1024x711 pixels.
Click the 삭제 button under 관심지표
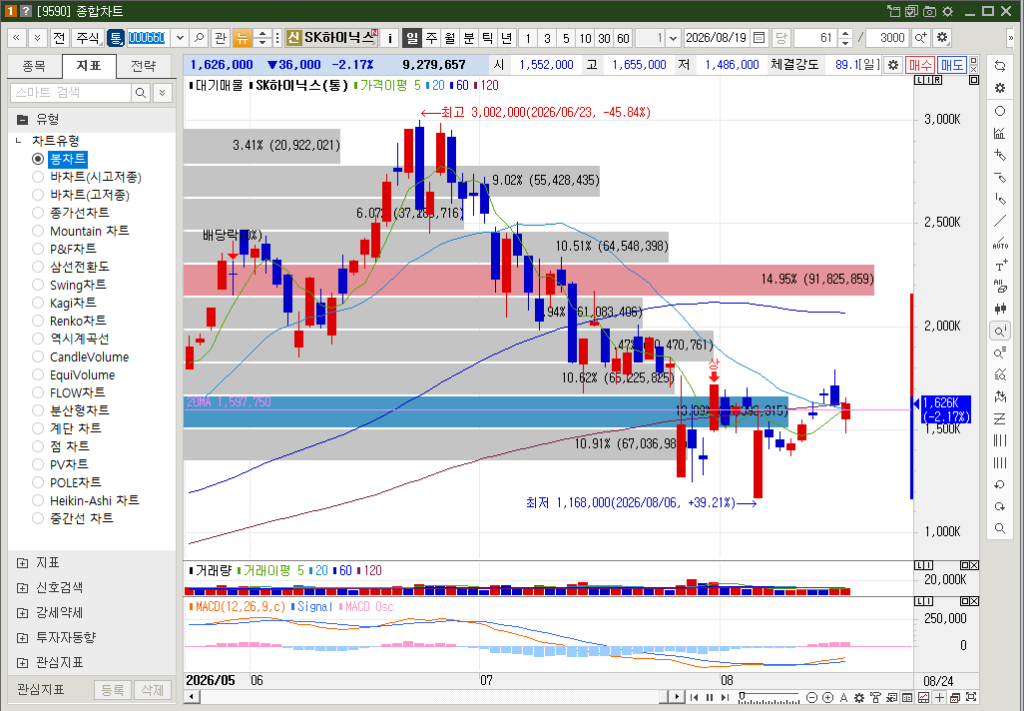tap(153, 690)
